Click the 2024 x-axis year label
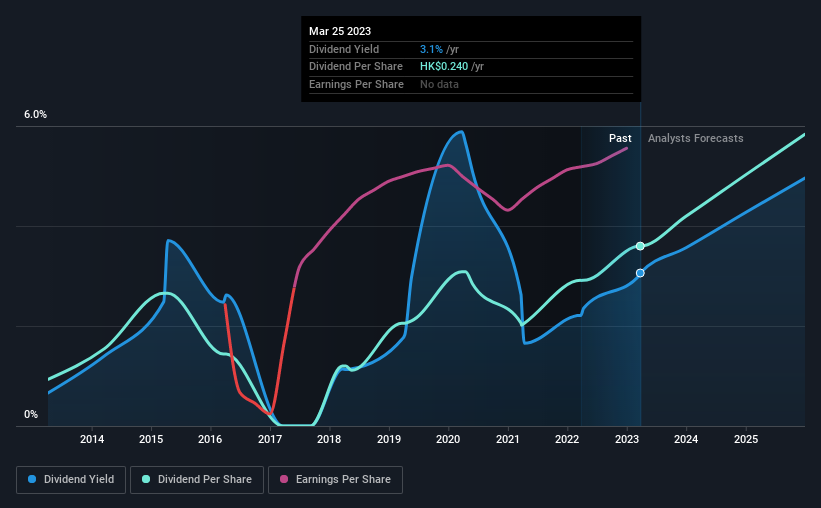The image size is (821, 508). (686, 439)
